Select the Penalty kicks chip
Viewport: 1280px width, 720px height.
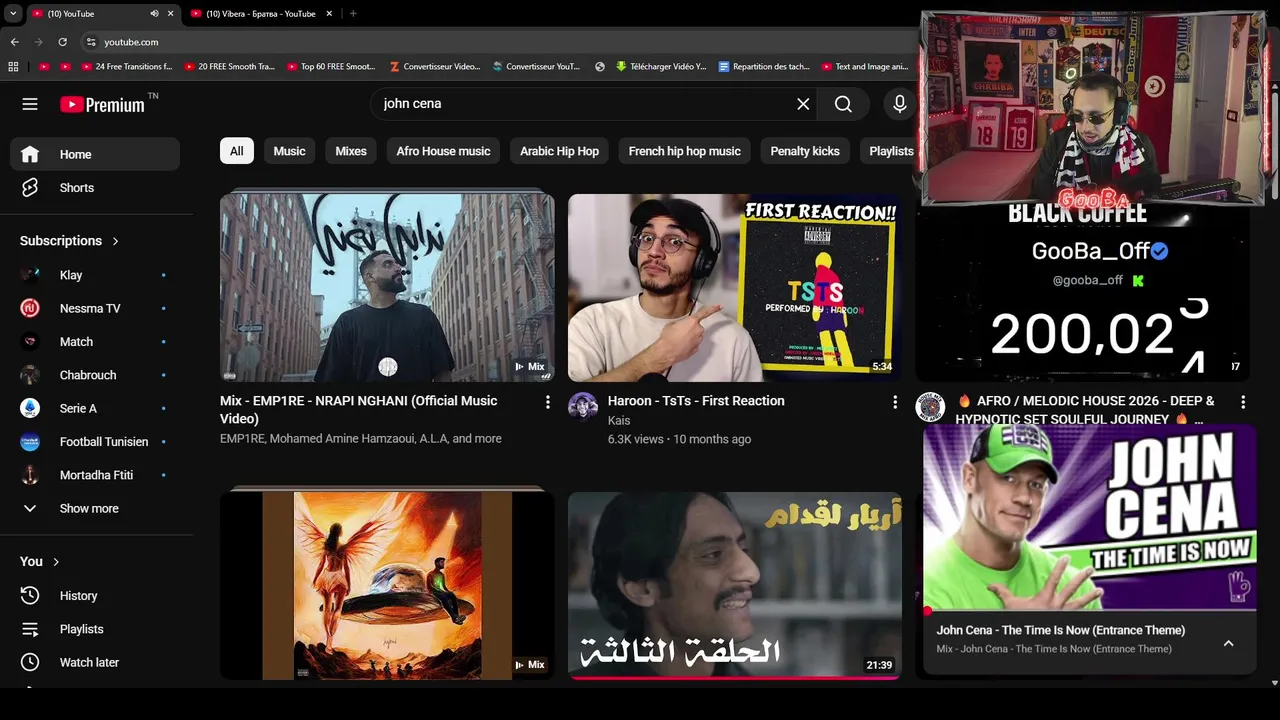[x=805, y=151]
